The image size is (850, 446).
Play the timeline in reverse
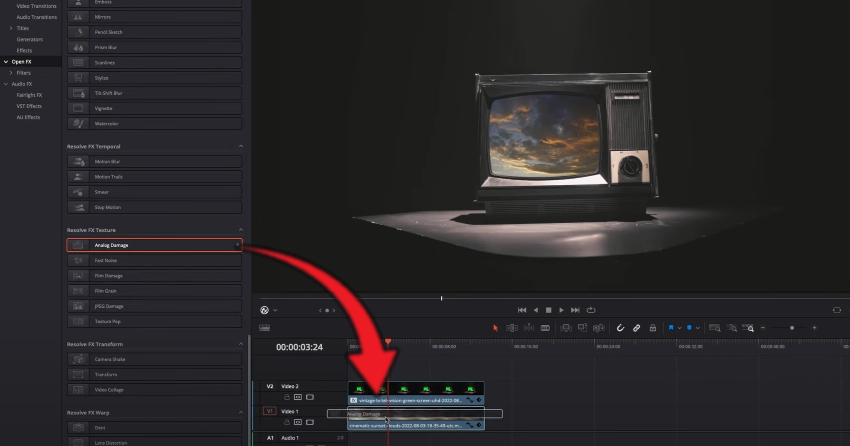pyautogui.click(x=536, y=310)
